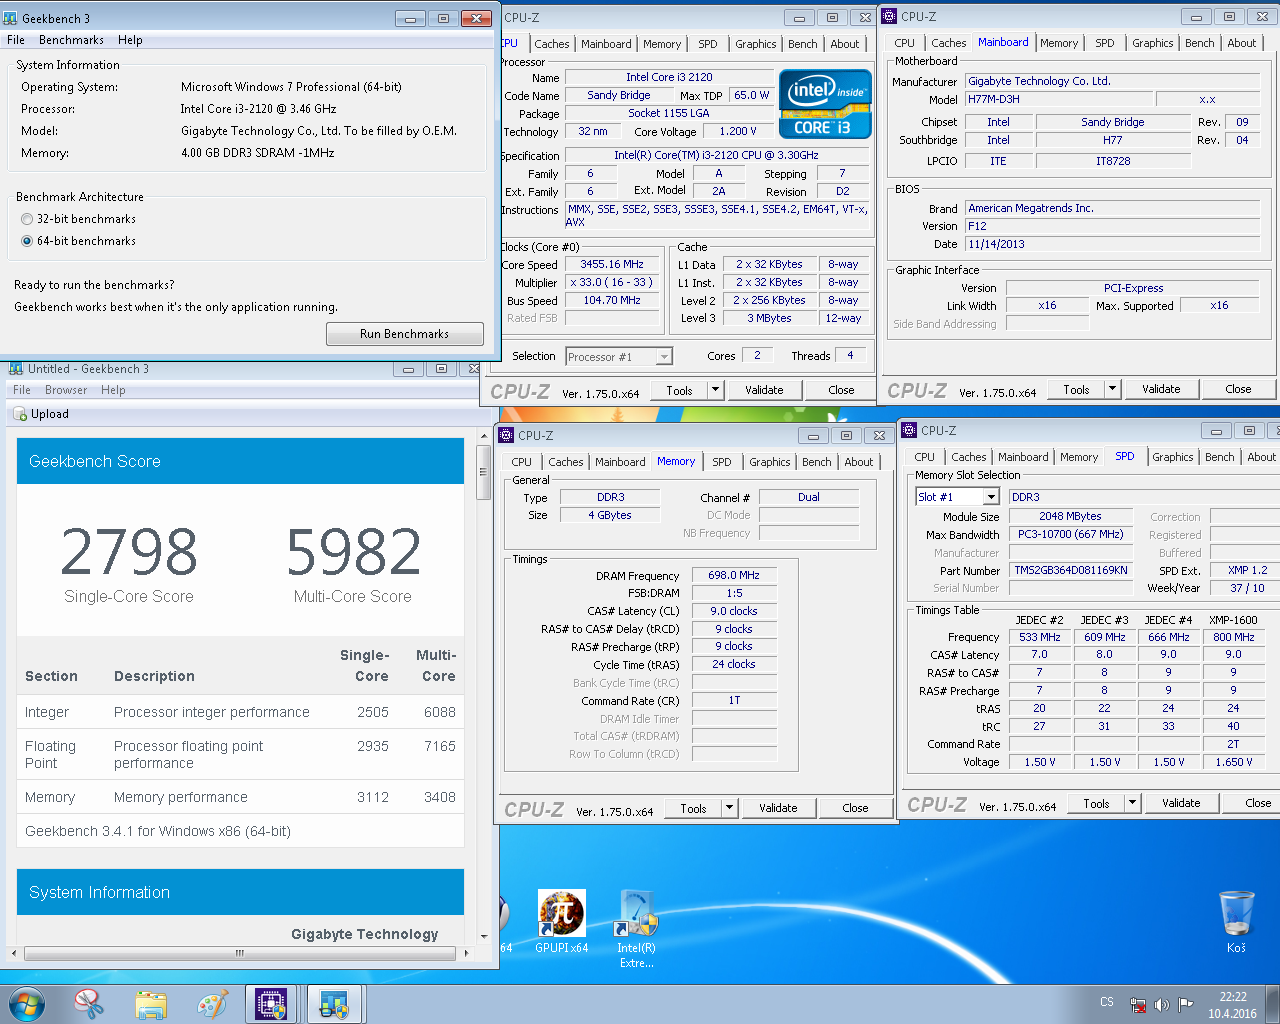
Task: Click Part Number field TMS2GB364D081169KN
Action: (x=1070, y=570)
